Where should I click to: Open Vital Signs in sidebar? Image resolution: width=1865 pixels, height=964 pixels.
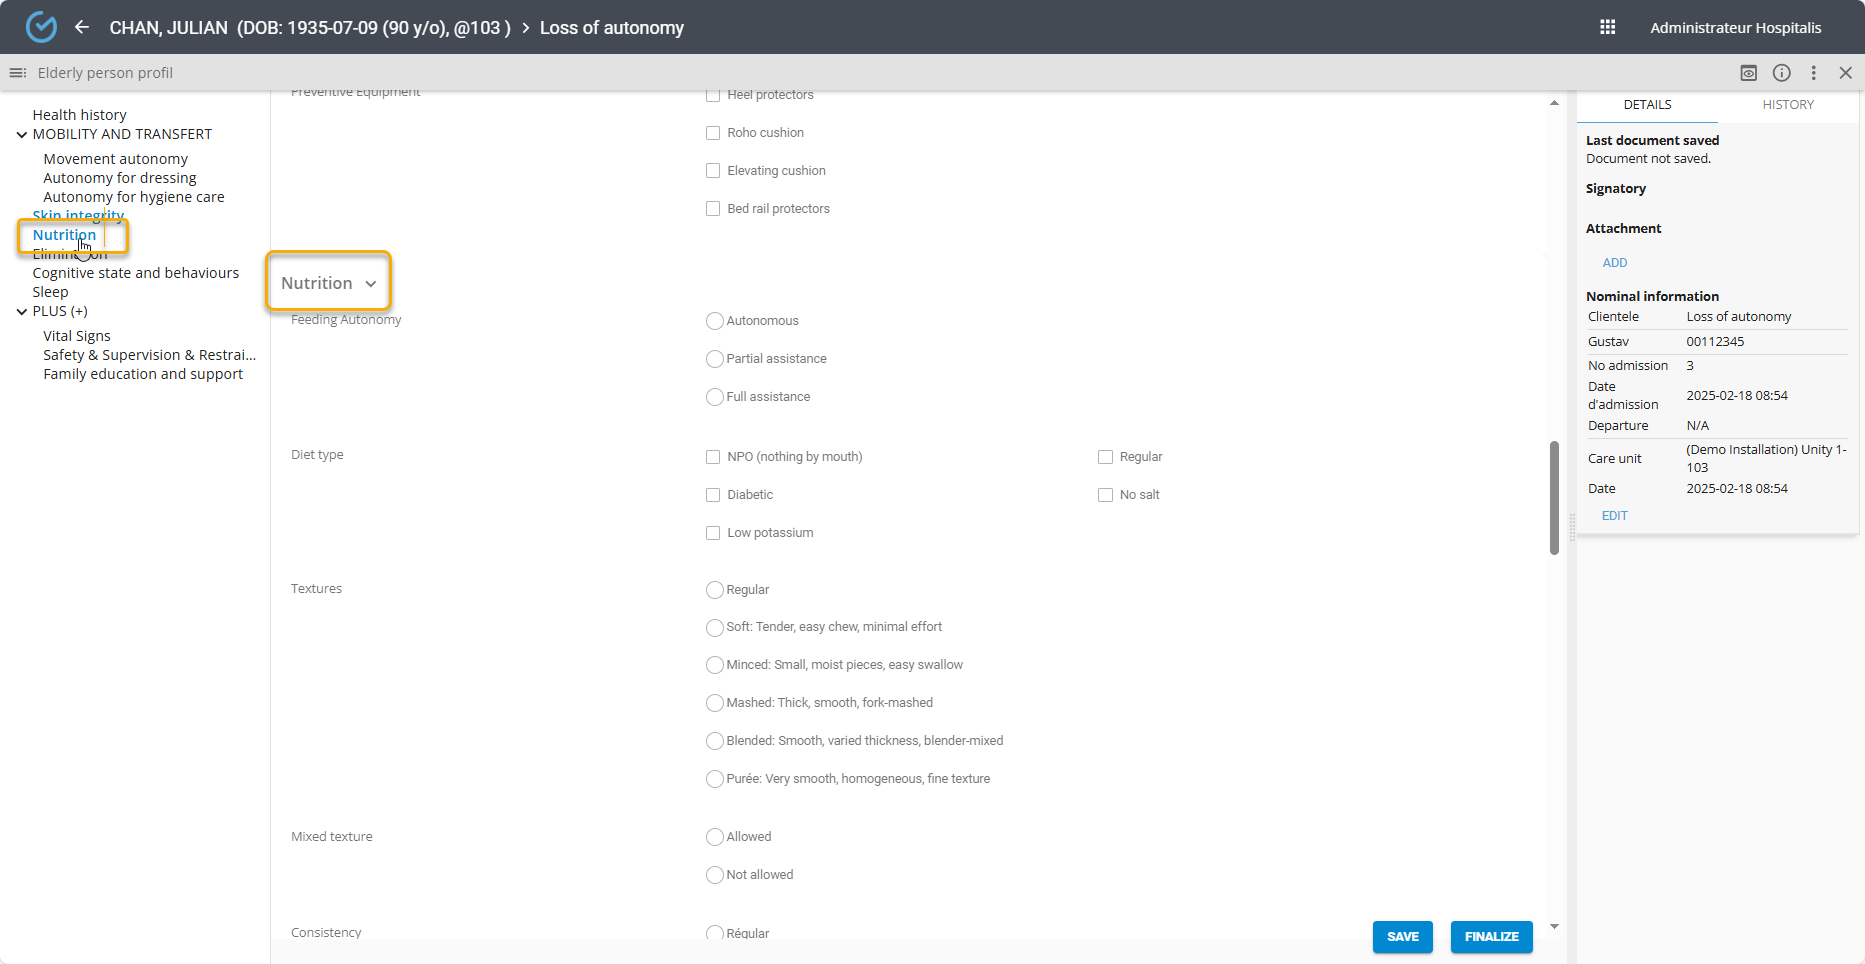77,336
